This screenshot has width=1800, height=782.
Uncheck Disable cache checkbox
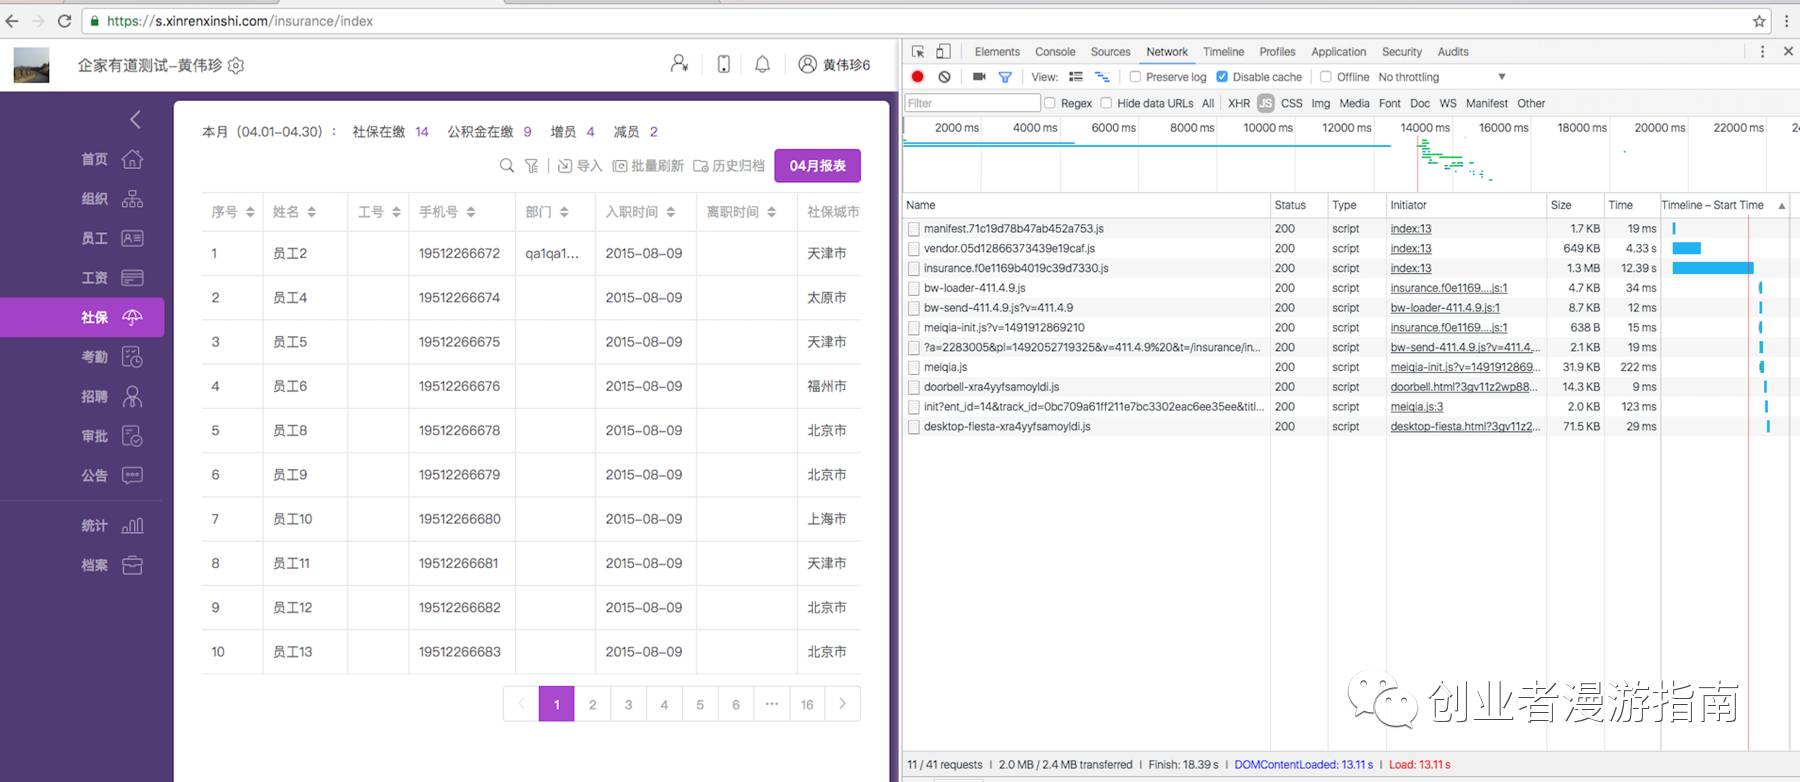pyautogui.click(x=1222, y=77)
